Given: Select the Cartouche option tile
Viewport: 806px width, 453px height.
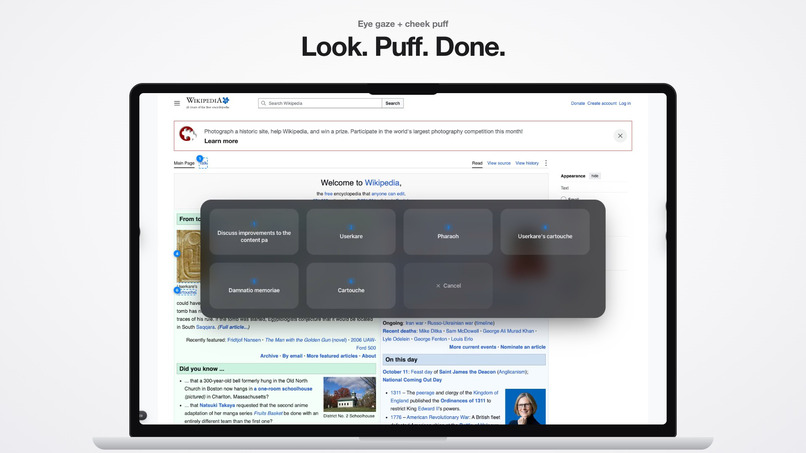Looking at the screenshot, I should point(351,286).
